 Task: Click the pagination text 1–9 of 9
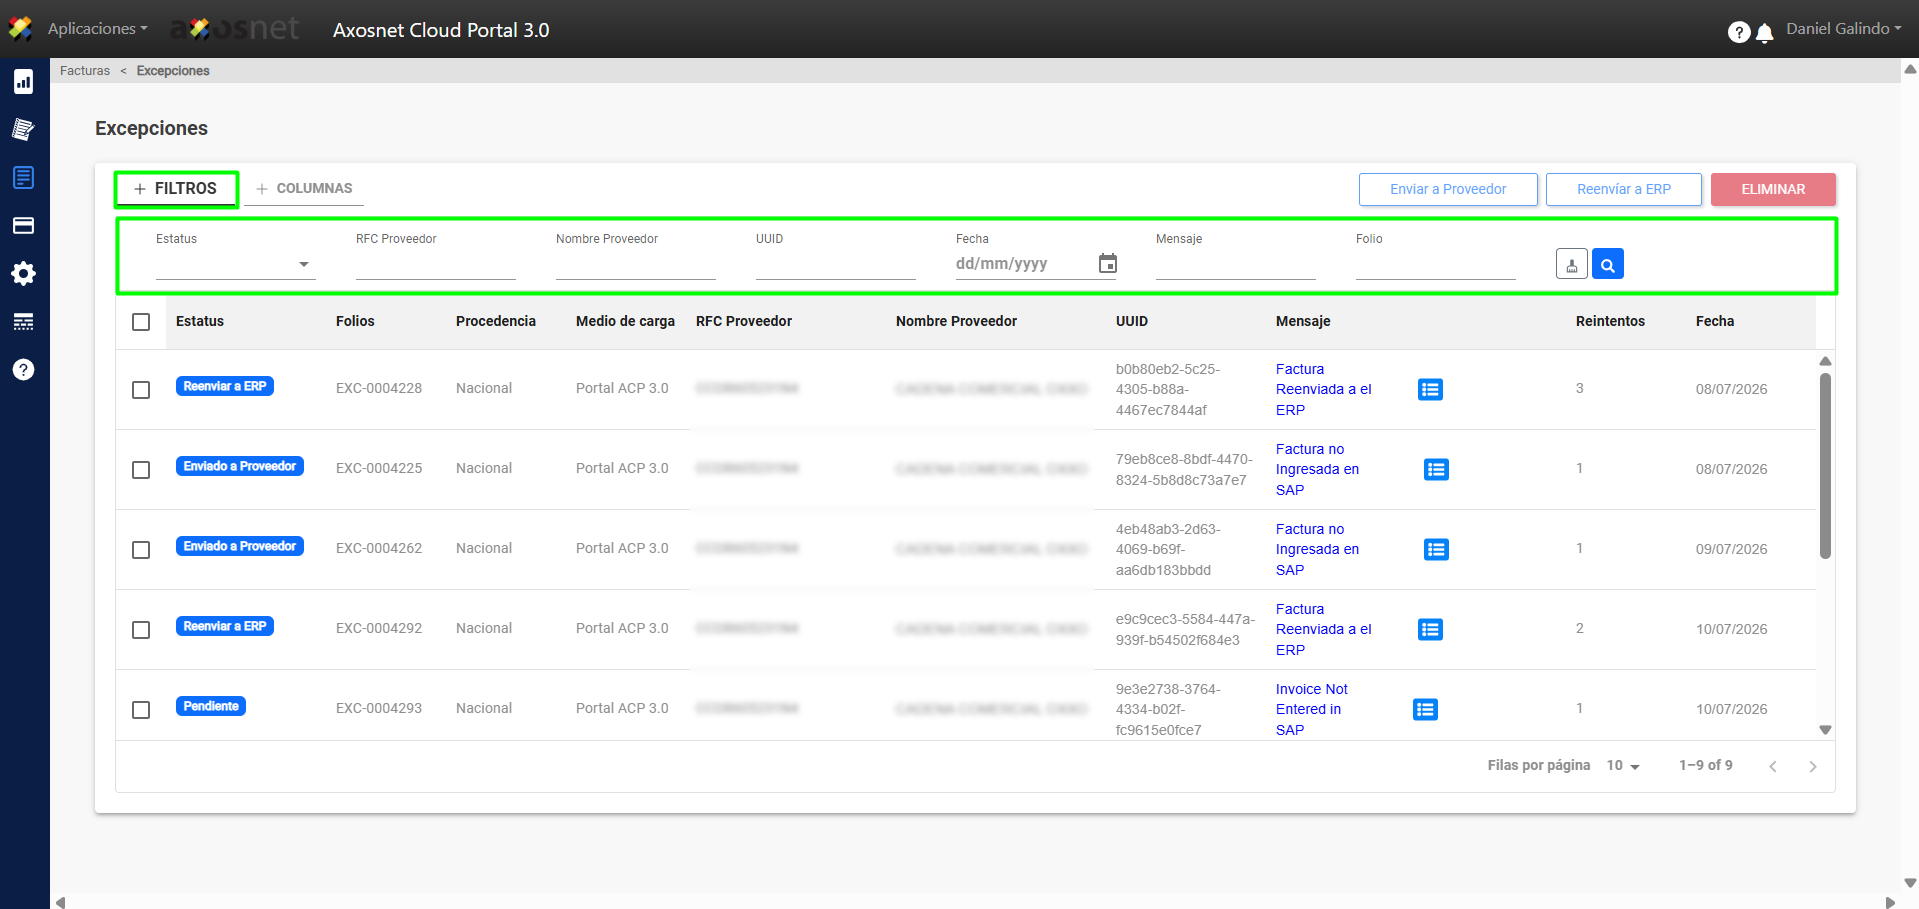pyautogui.click(x=1706, y=765)
